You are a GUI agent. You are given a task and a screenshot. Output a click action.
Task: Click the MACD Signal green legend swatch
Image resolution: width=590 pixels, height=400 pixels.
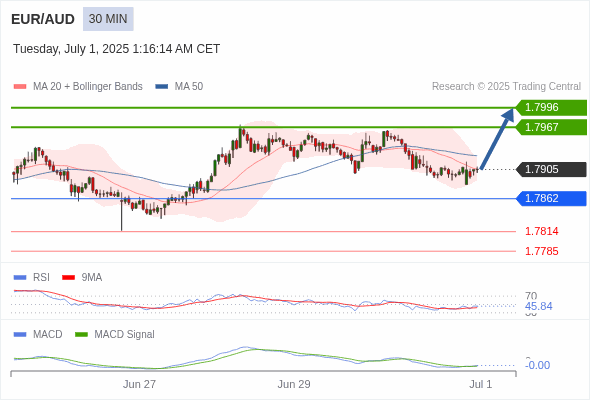click(x=82, y=335)
